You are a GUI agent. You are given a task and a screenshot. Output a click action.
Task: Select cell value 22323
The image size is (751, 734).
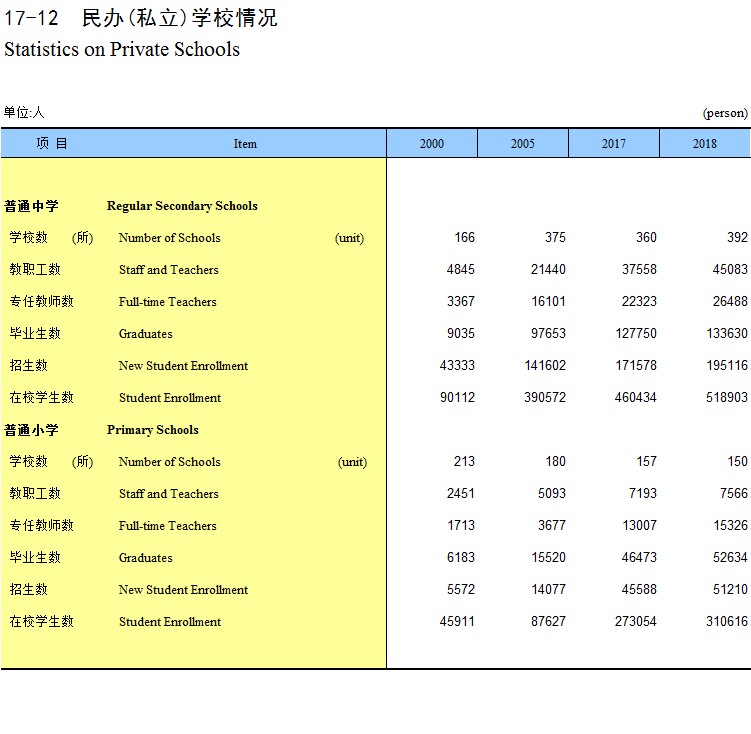639,301
